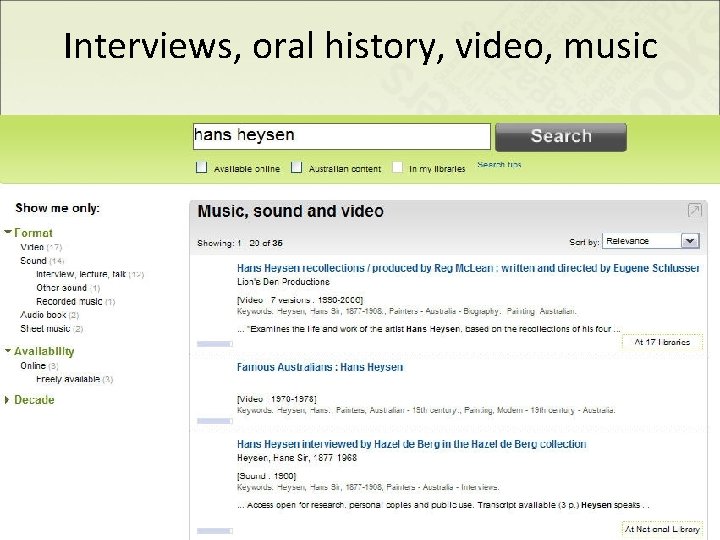Click the Music, sound and video heading
720x540 pixels.
point(290,211)
